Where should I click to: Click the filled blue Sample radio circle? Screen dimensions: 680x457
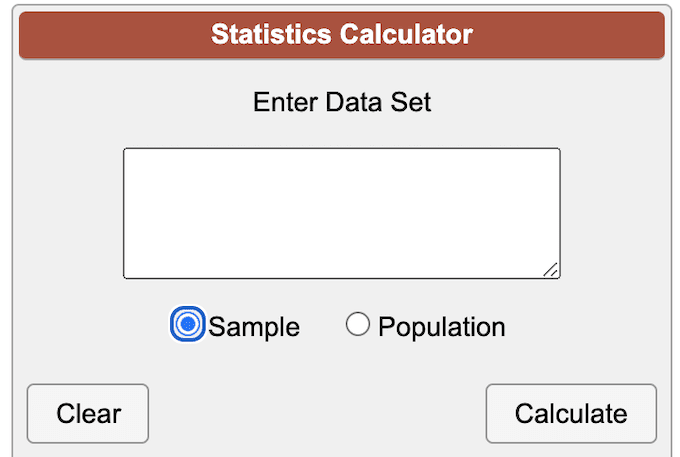click(x=187, y=324)
